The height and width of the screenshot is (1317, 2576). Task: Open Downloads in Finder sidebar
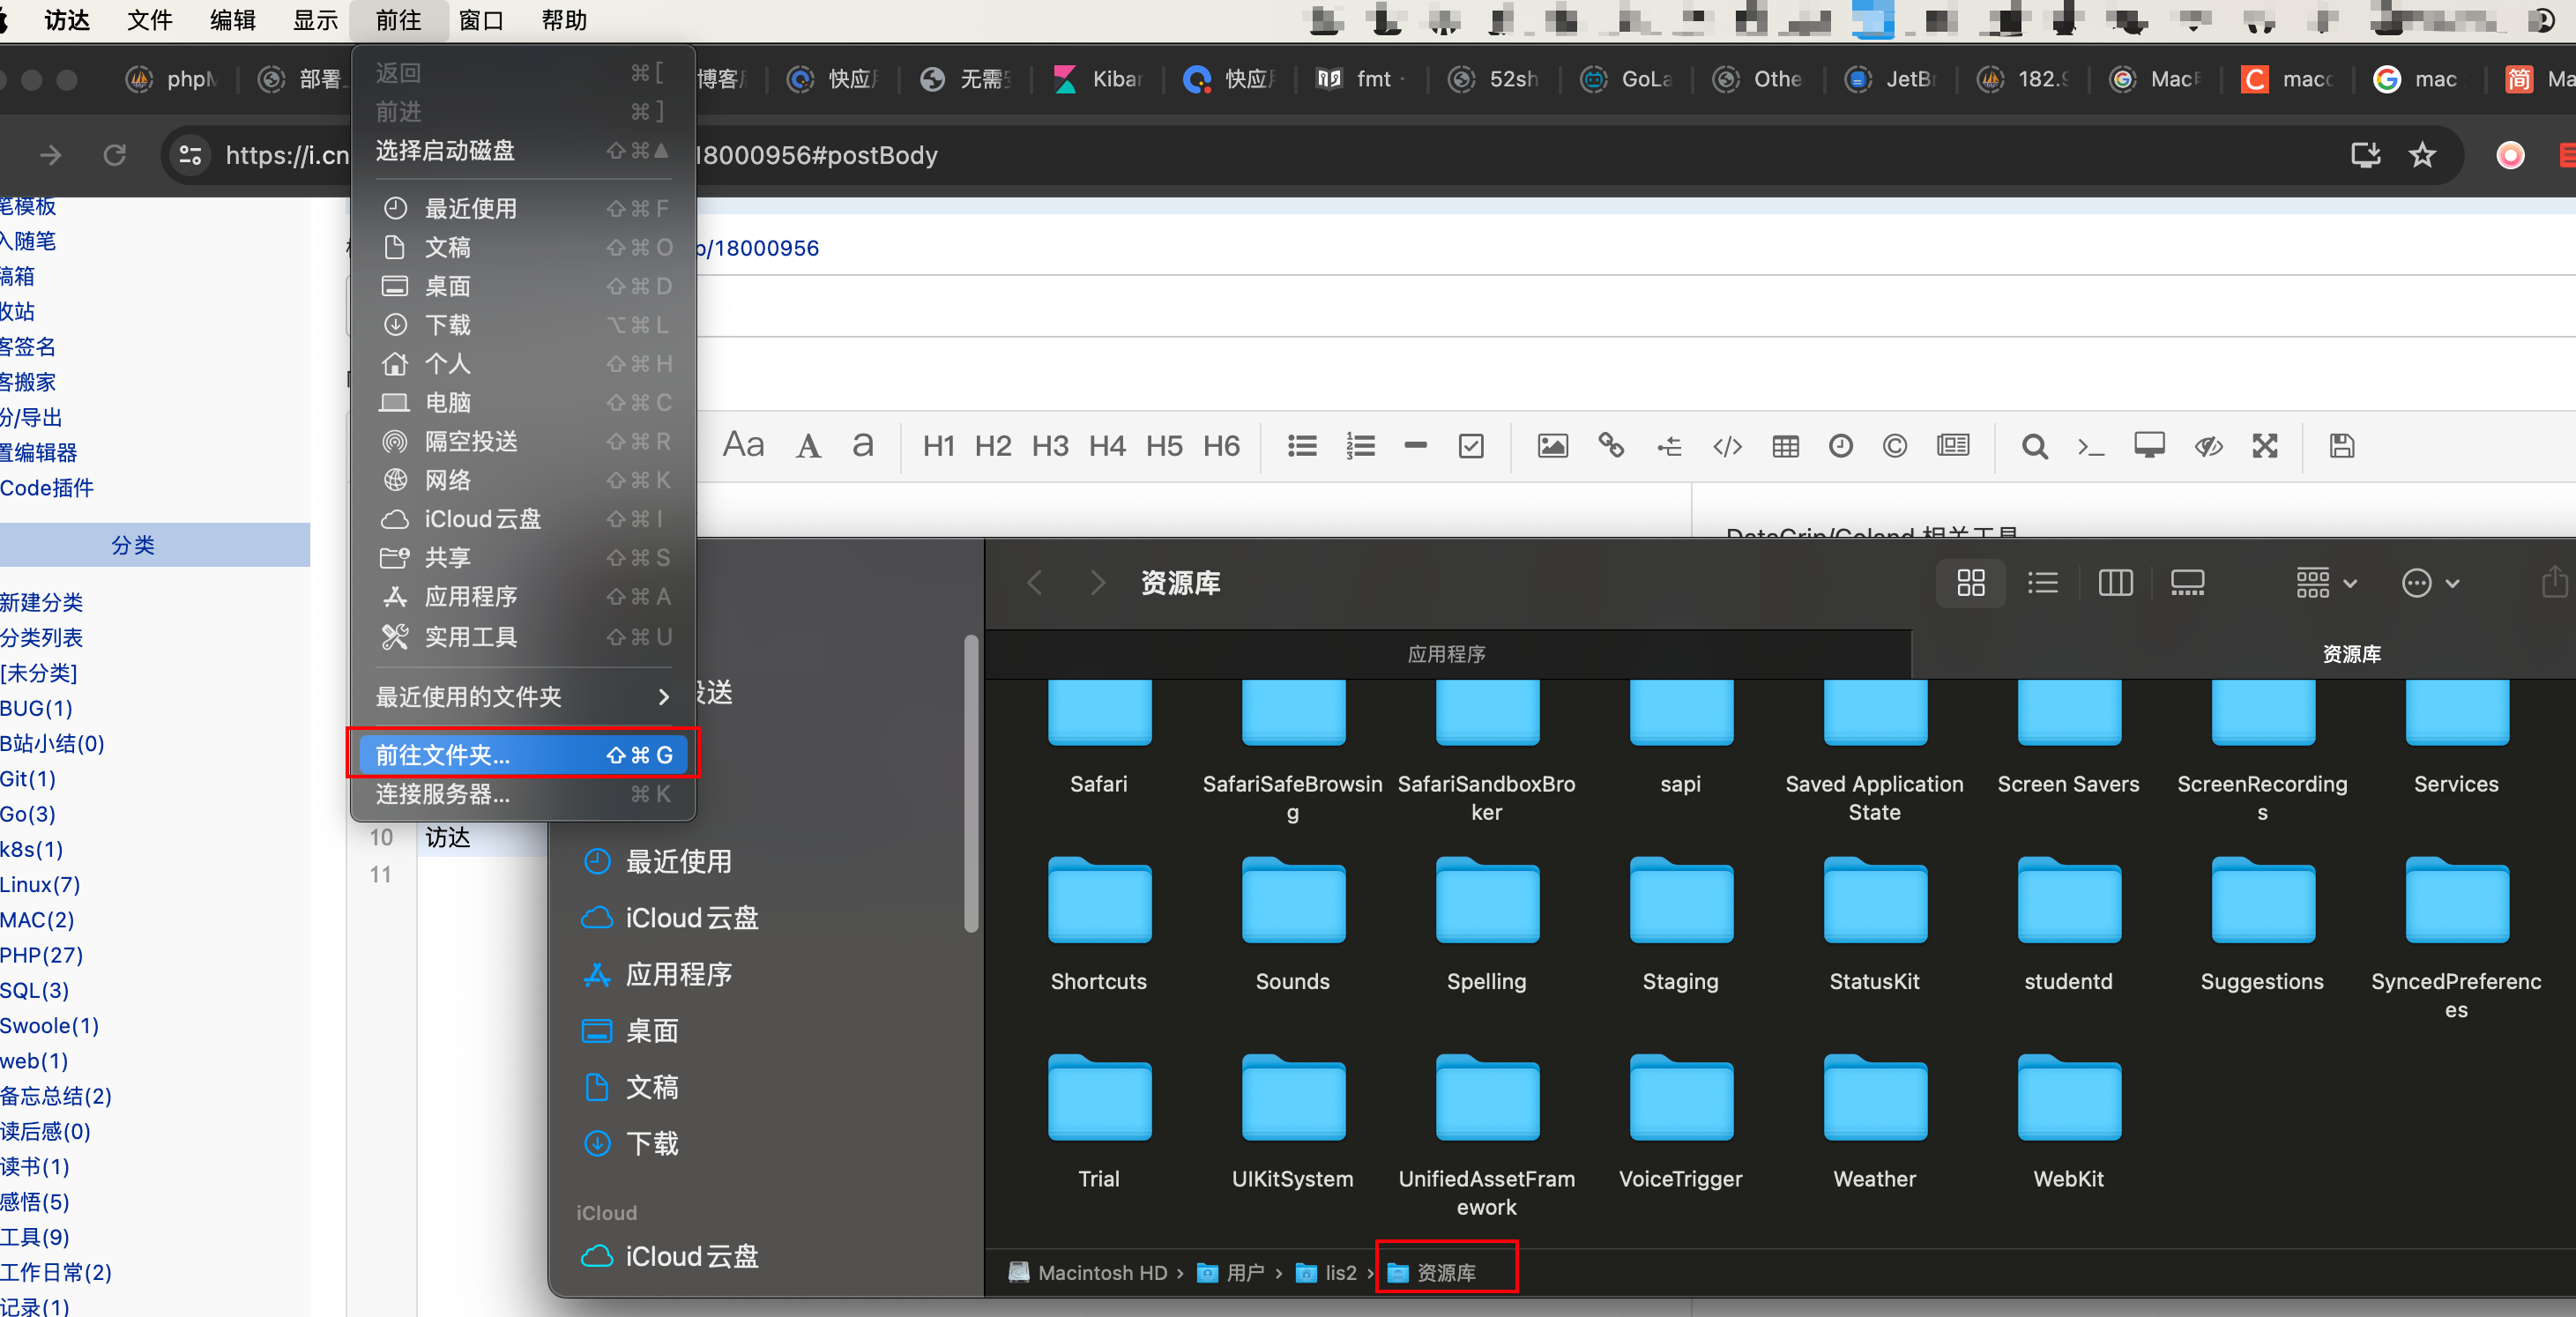[x=630, y=1143]
